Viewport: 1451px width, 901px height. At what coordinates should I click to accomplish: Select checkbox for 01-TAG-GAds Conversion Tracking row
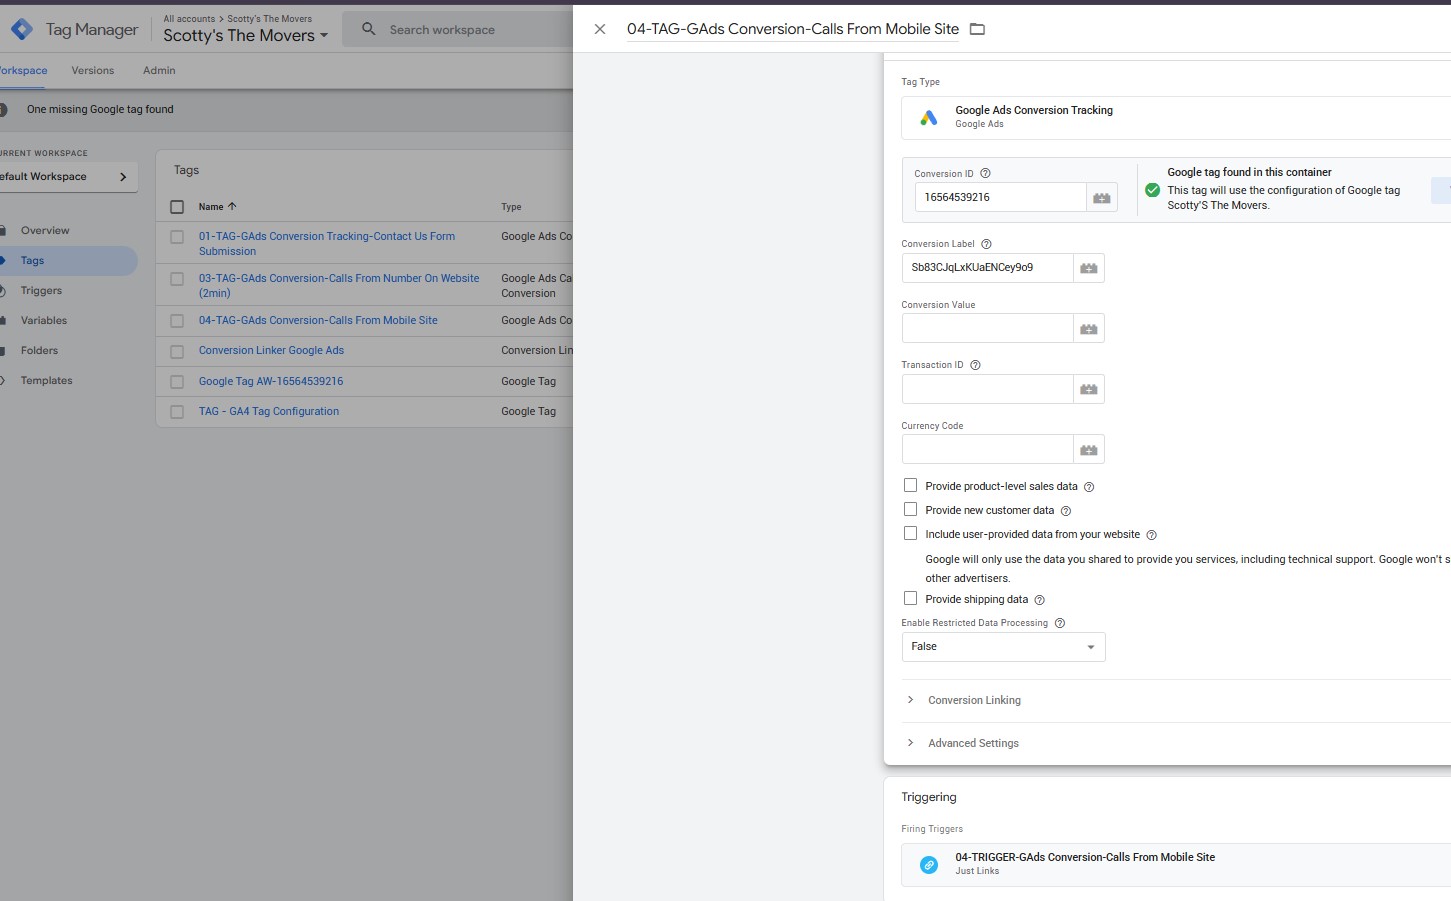[177, 237]
